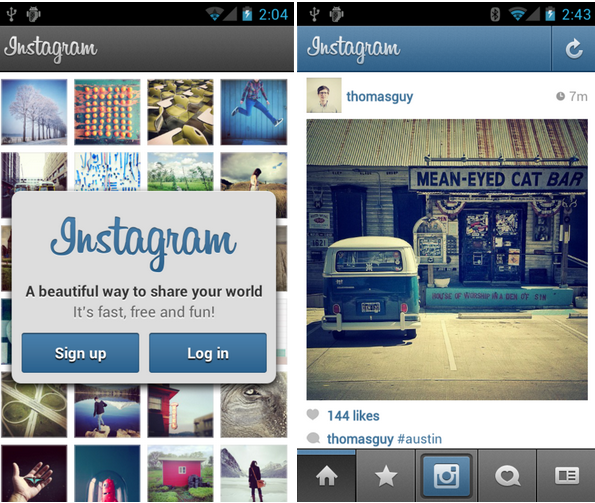Screen dimensions: 595x503
Task: Select the red barn photo thumbnail
Action: [x=180, y=473]
